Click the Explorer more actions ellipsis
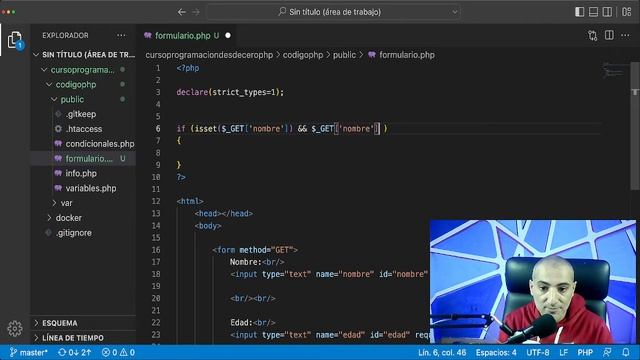 (121, 36)
